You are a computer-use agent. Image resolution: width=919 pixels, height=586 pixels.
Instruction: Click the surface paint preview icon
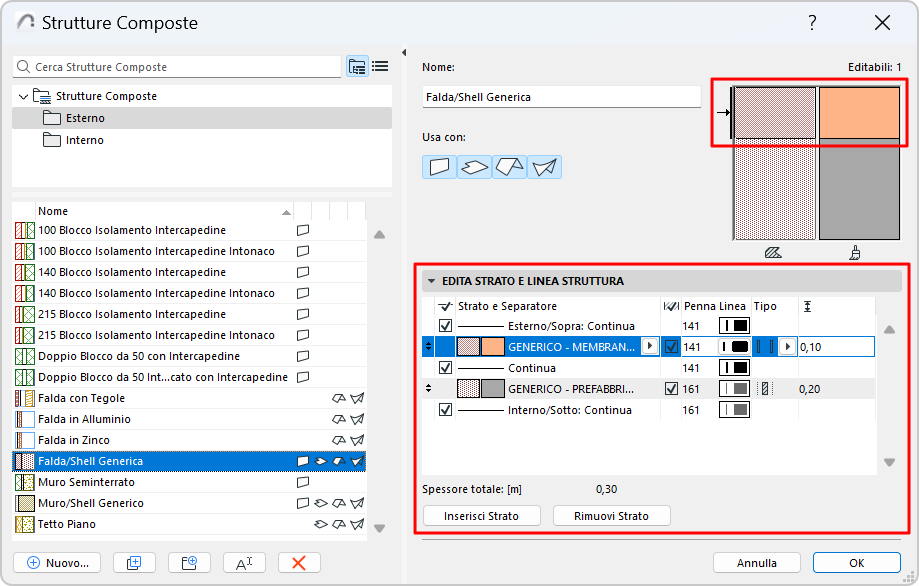click(x=855, y=253)
